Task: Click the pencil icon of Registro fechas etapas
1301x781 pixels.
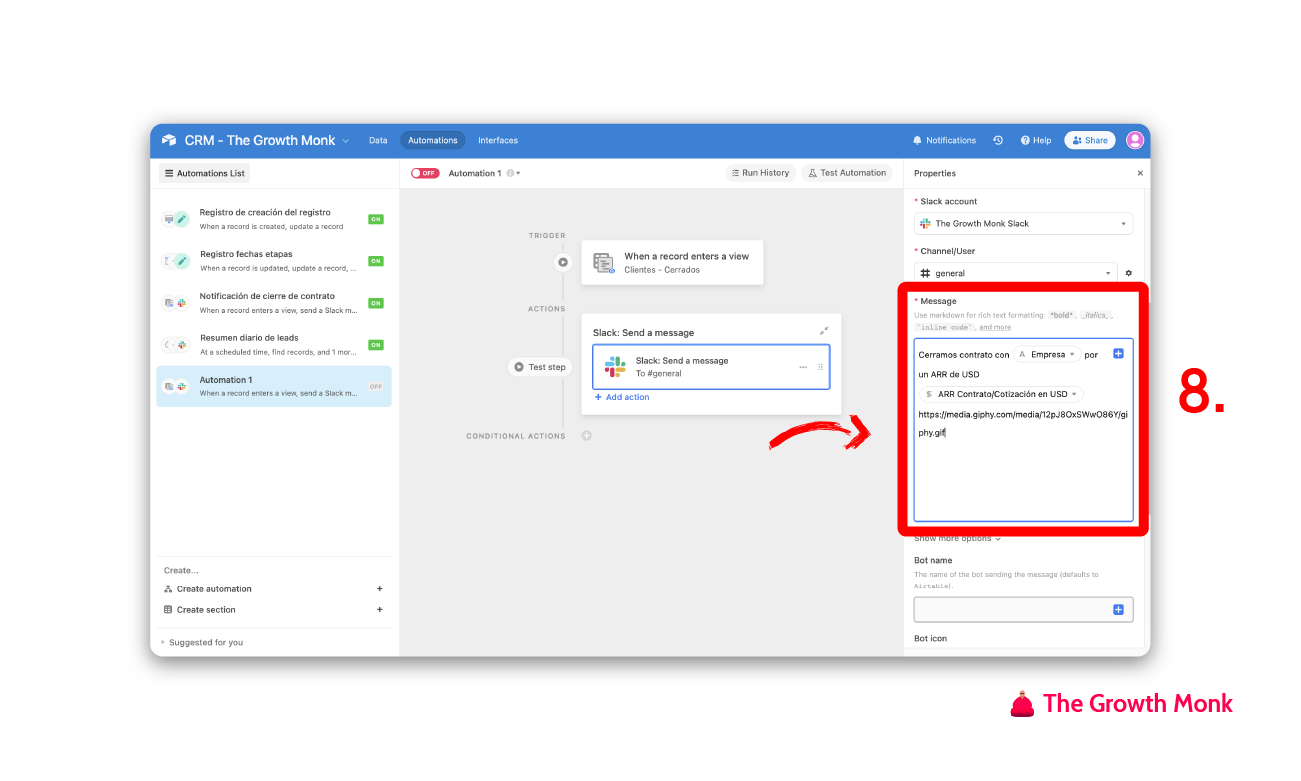Action: (181, 261)
